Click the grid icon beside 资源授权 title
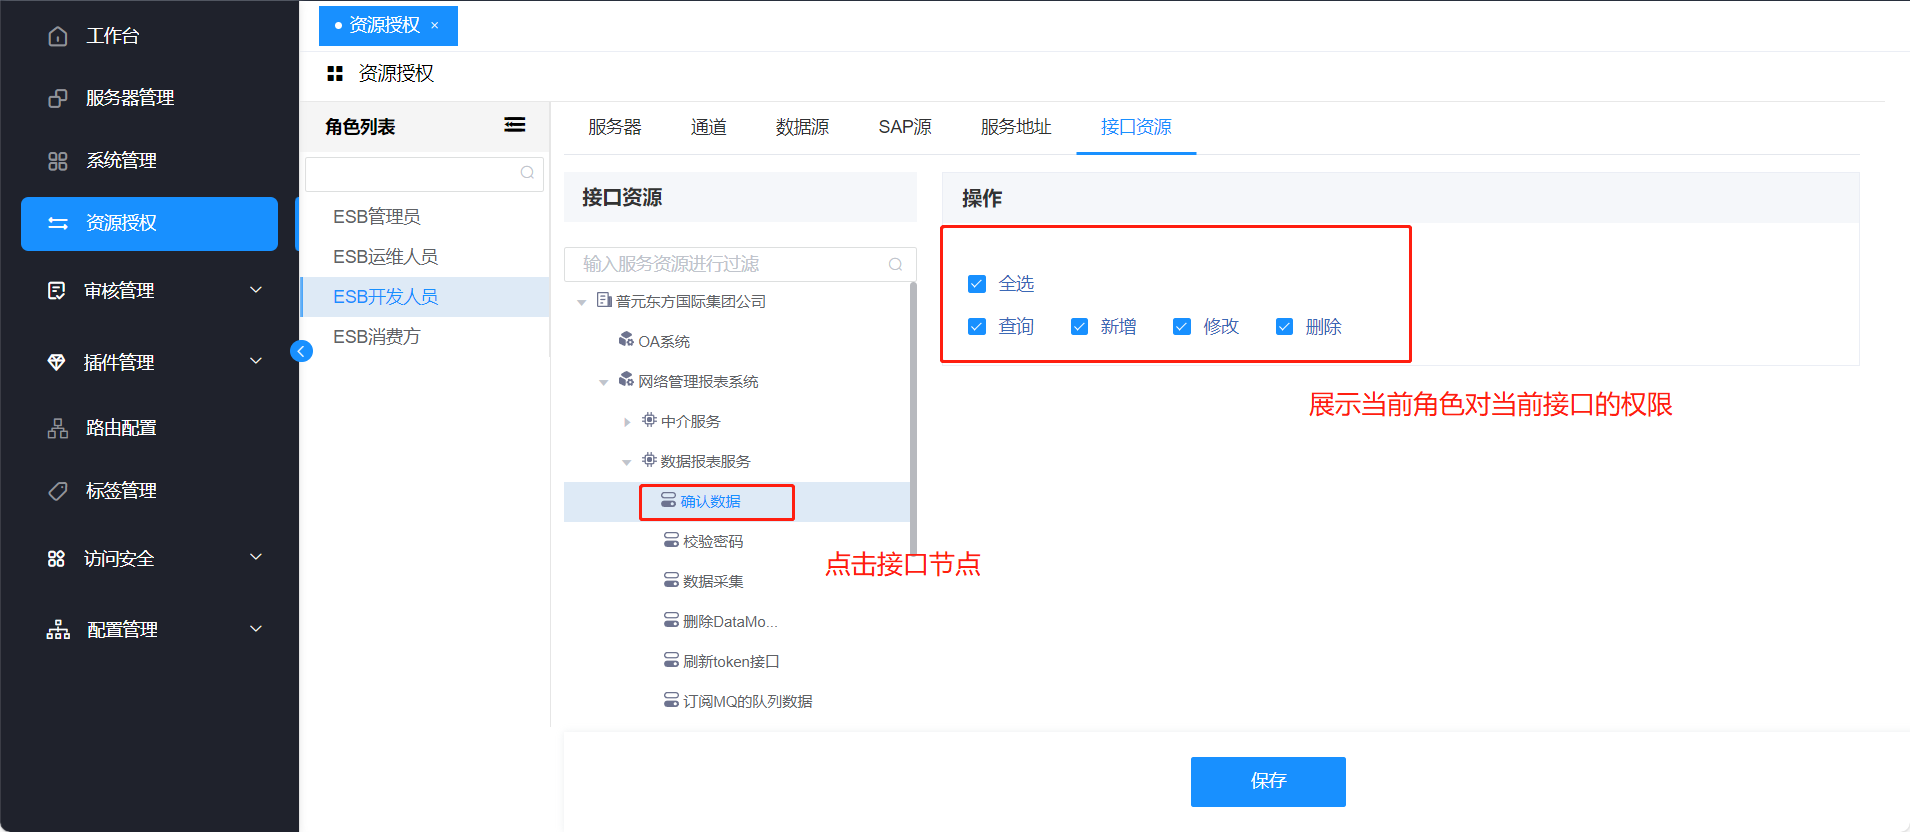The height and width of the screenshot is (832, 1910). (335, 74)
